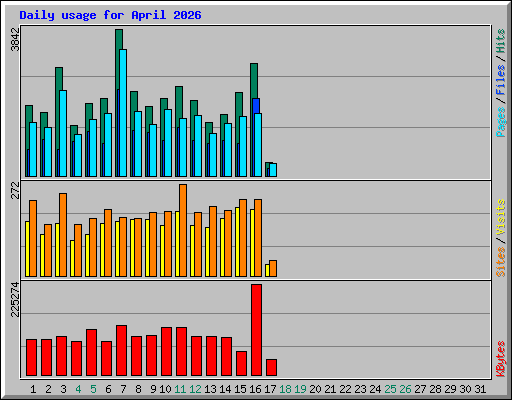This screenshot has height=400, width=512.
Task: Click the Hits legend label
Action: pos(501,41)
